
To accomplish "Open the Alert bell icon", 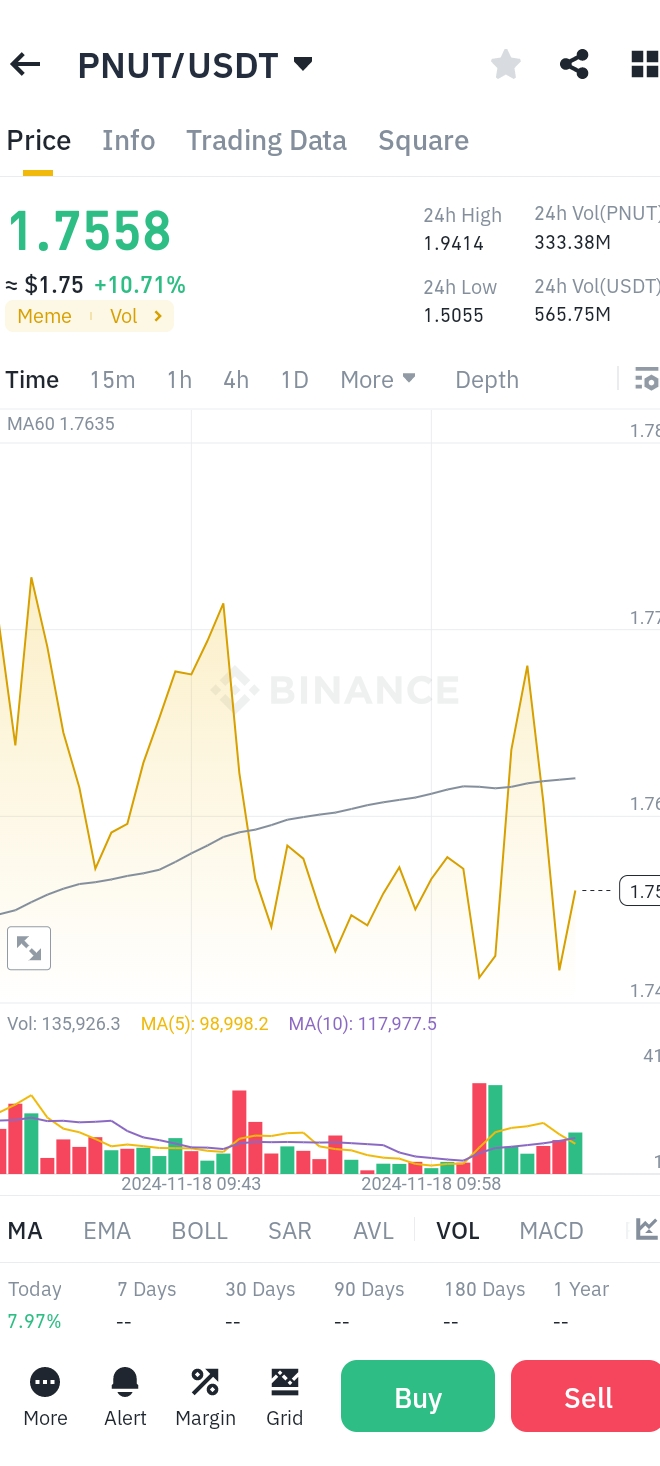I will pyautogui.click(x=125, y=1396).
